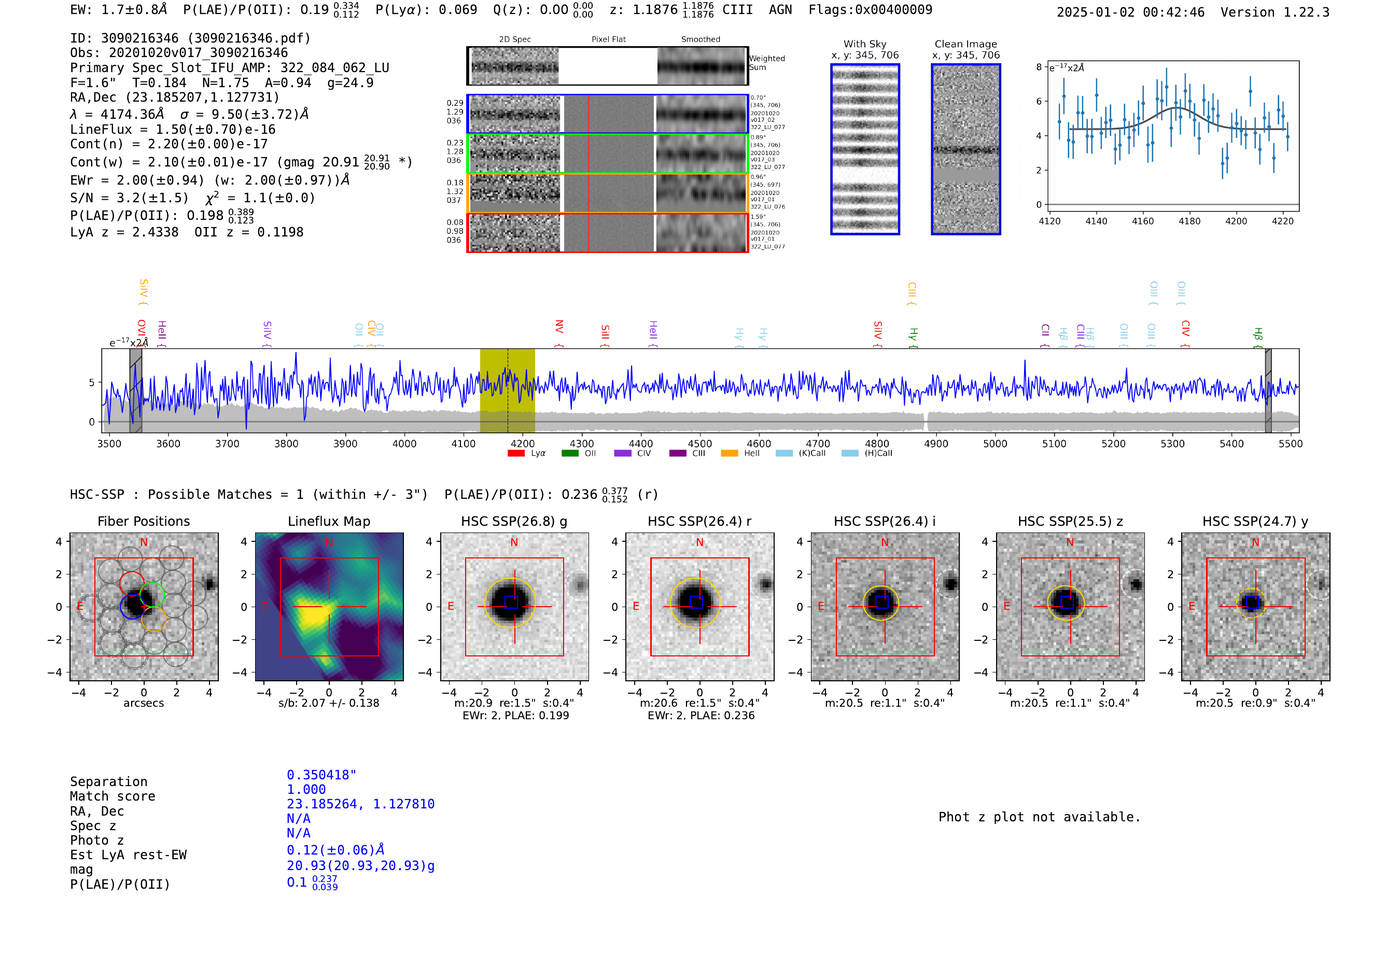Open the Lineflux Map image
1400x953 pixels.
[x=329, y=606]
